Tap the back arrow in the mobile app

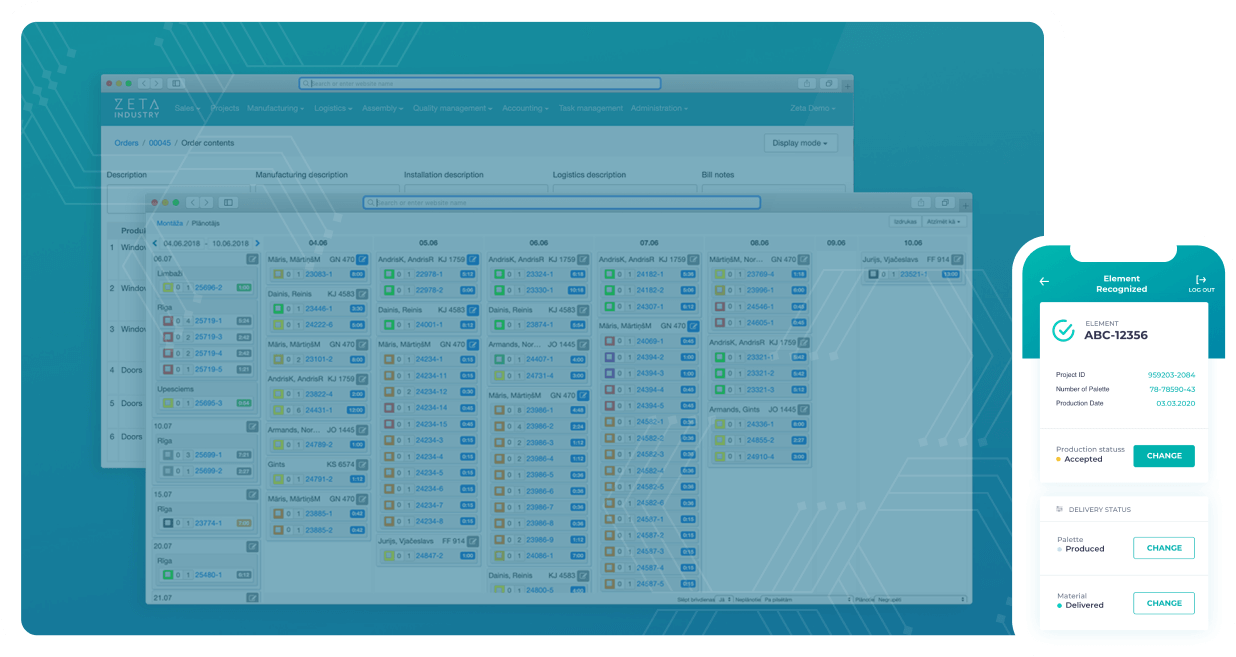pyautogui.click(x=1044, y=281)
